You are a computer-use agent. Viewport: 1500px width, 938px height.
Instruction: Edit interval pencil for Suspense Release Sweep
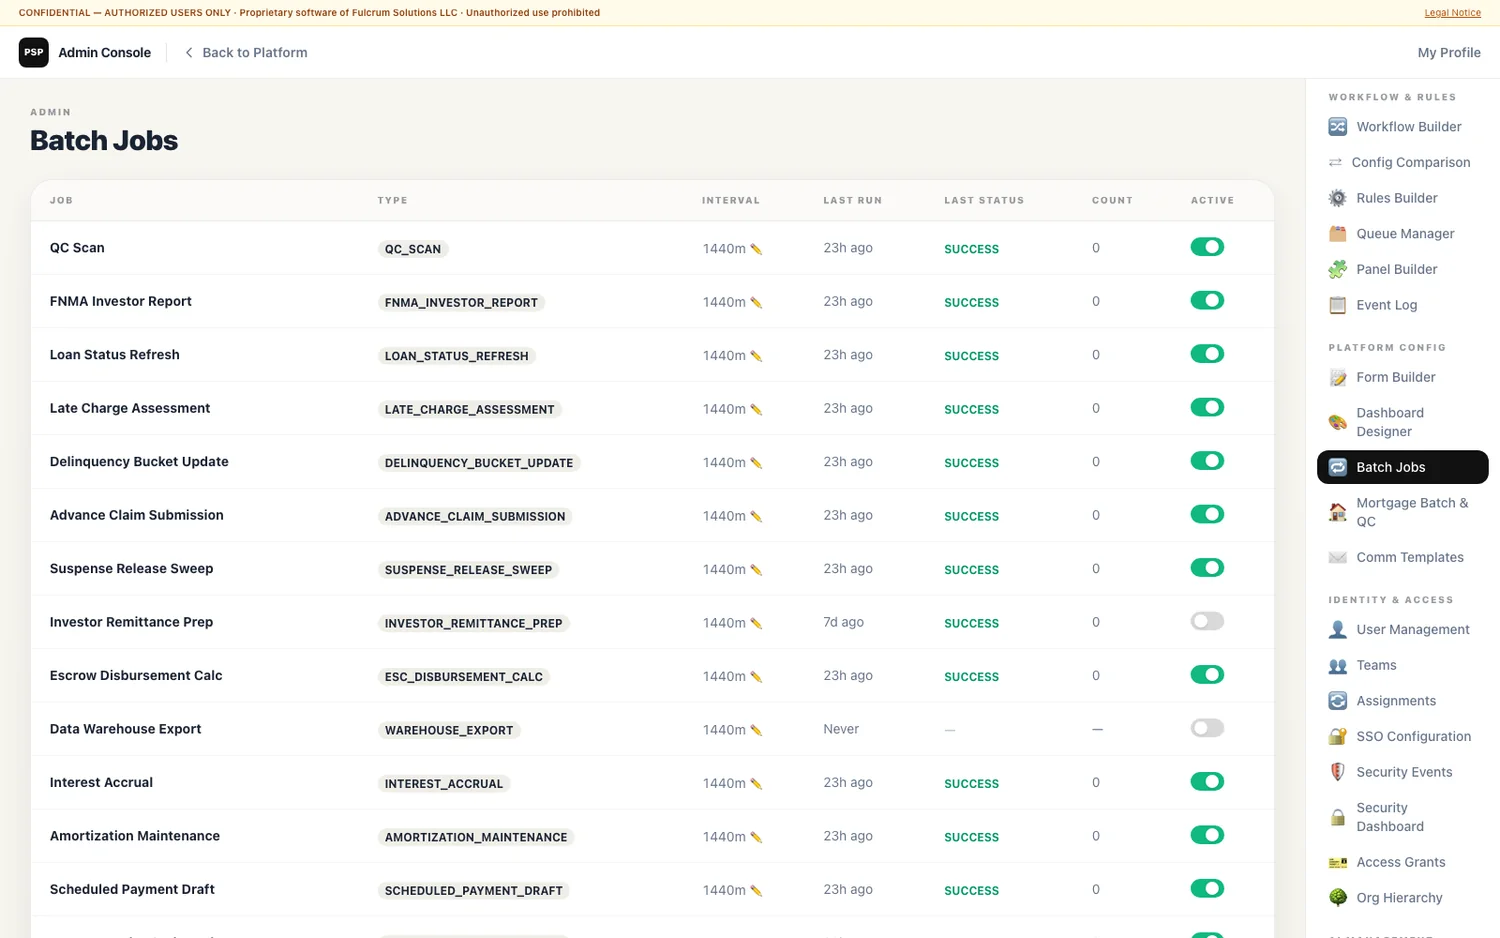pyautogui.click(x=756, y=570)
